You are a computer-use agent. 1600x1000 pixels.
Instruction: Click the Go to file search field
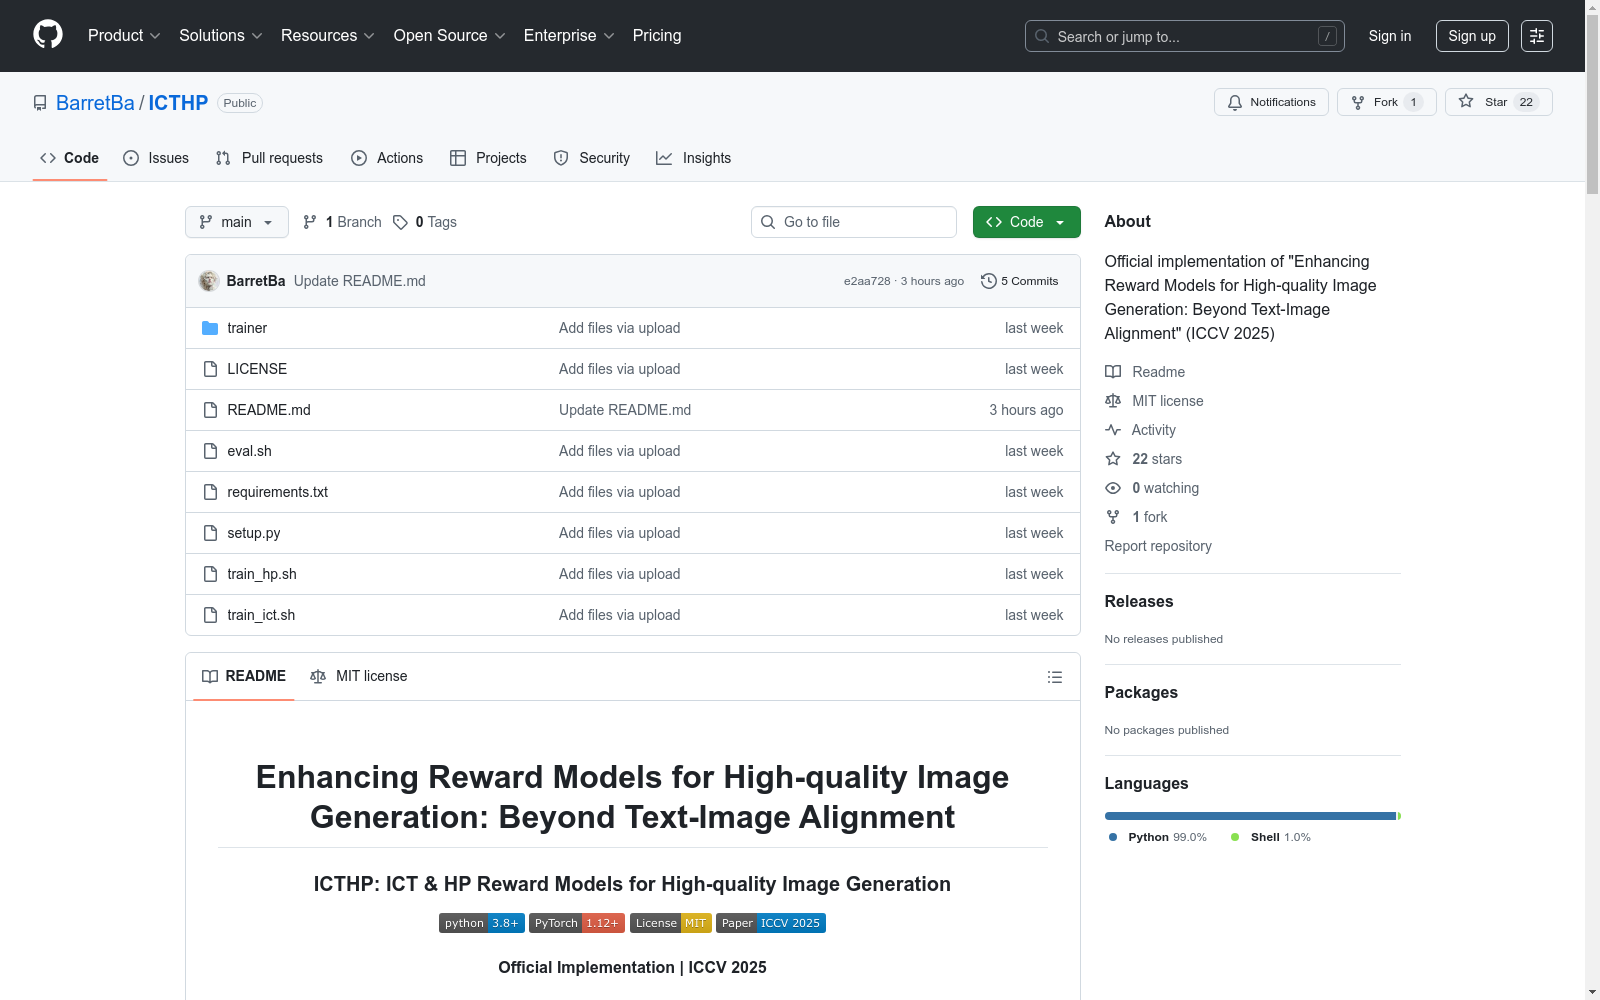854,222
